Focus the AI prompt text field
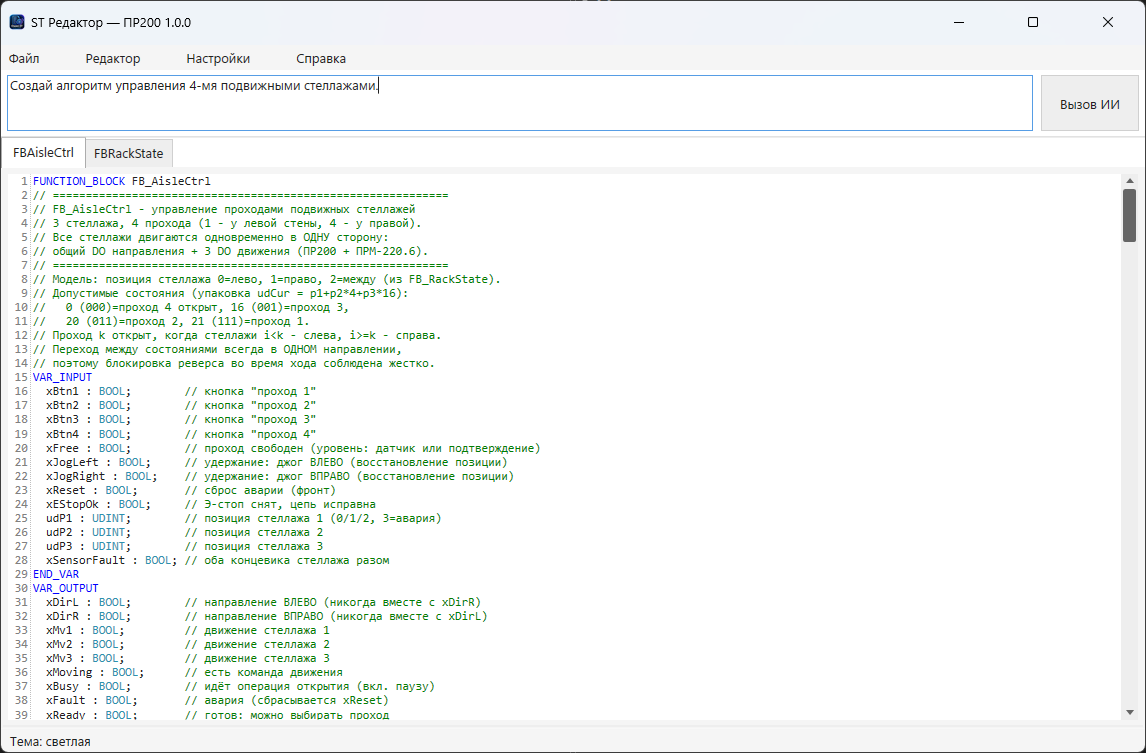This screenshot has width=1146, height=753. tap(520, 103)
